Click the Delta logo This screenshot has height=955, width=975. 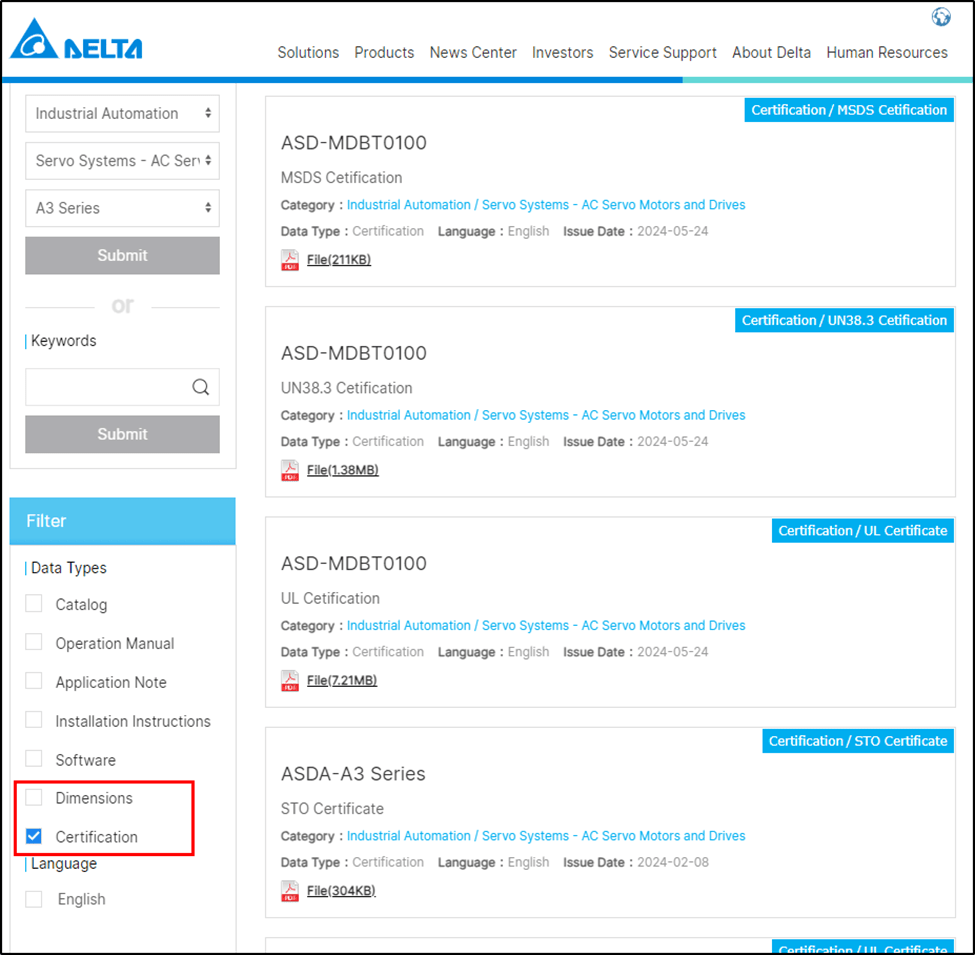coord(77,42)
